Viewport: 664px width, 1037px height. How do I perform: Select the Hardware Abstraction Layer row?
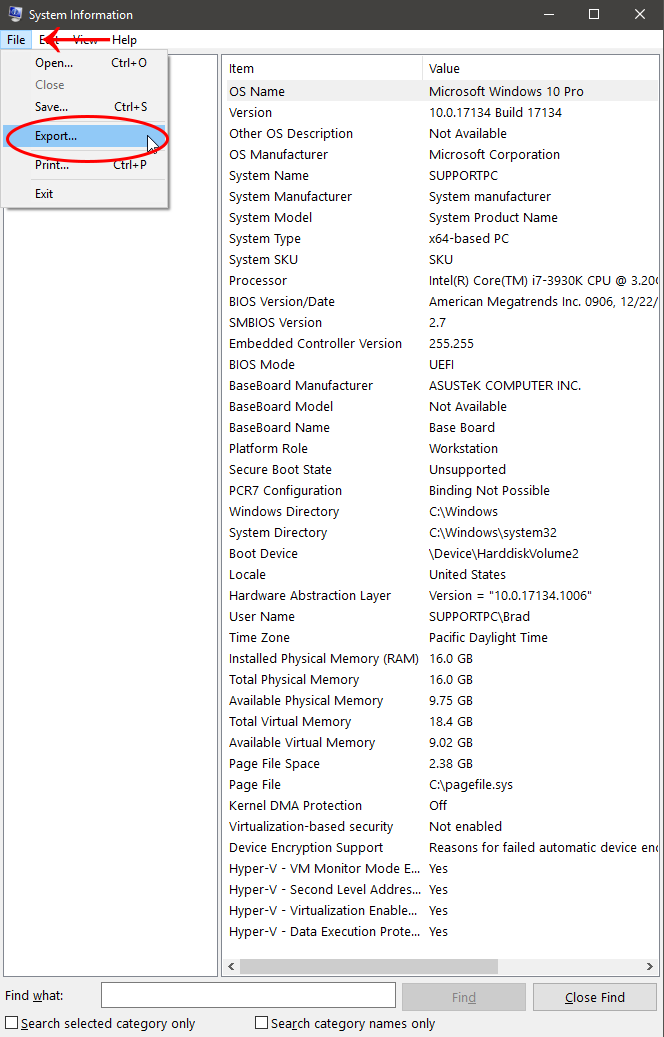442,596
